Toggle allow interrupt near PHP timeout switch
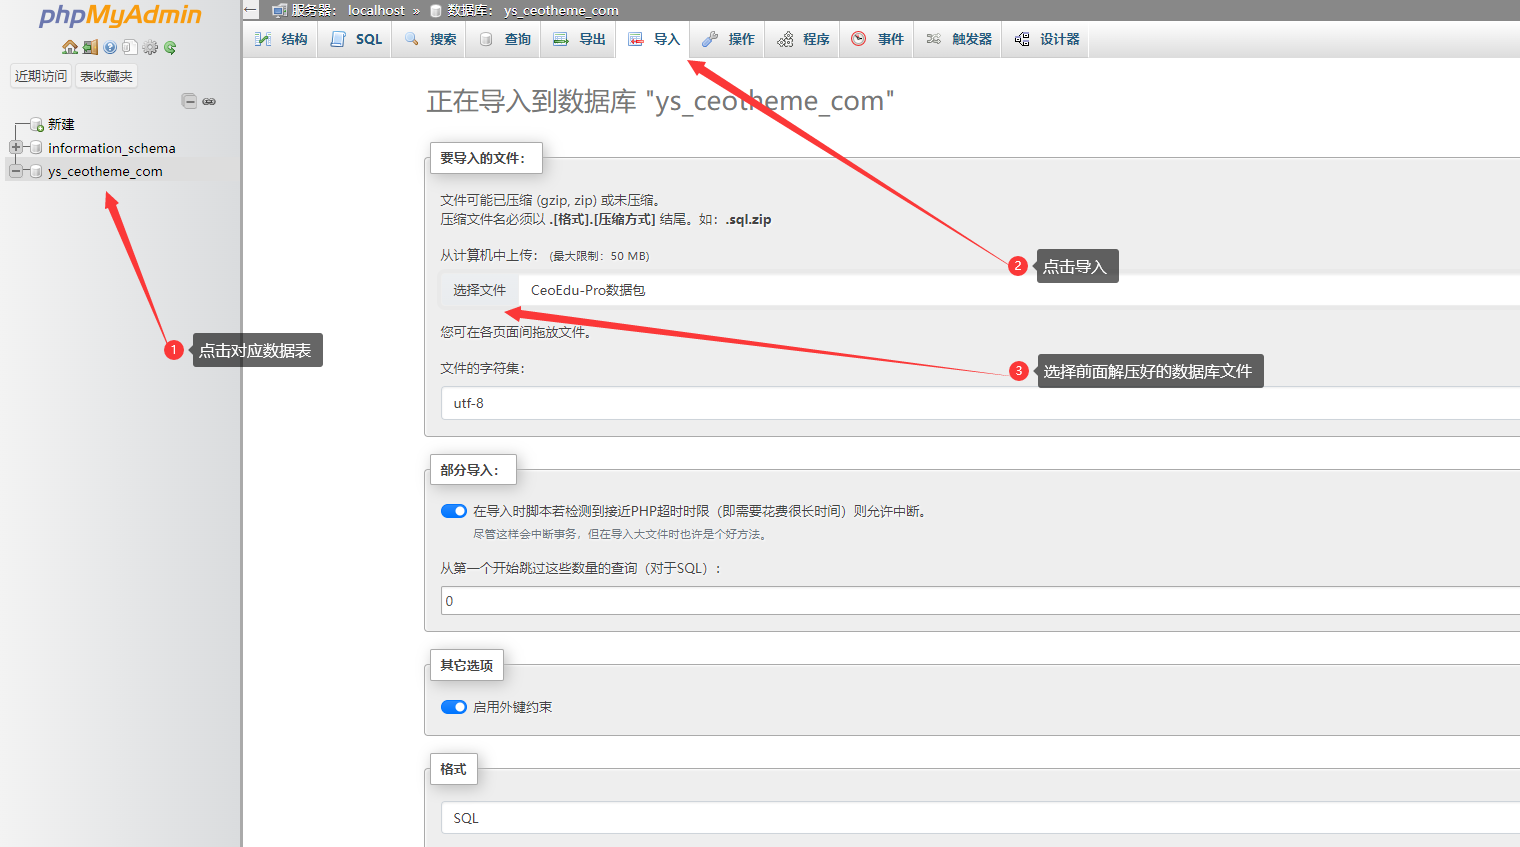 pos(454,511)
